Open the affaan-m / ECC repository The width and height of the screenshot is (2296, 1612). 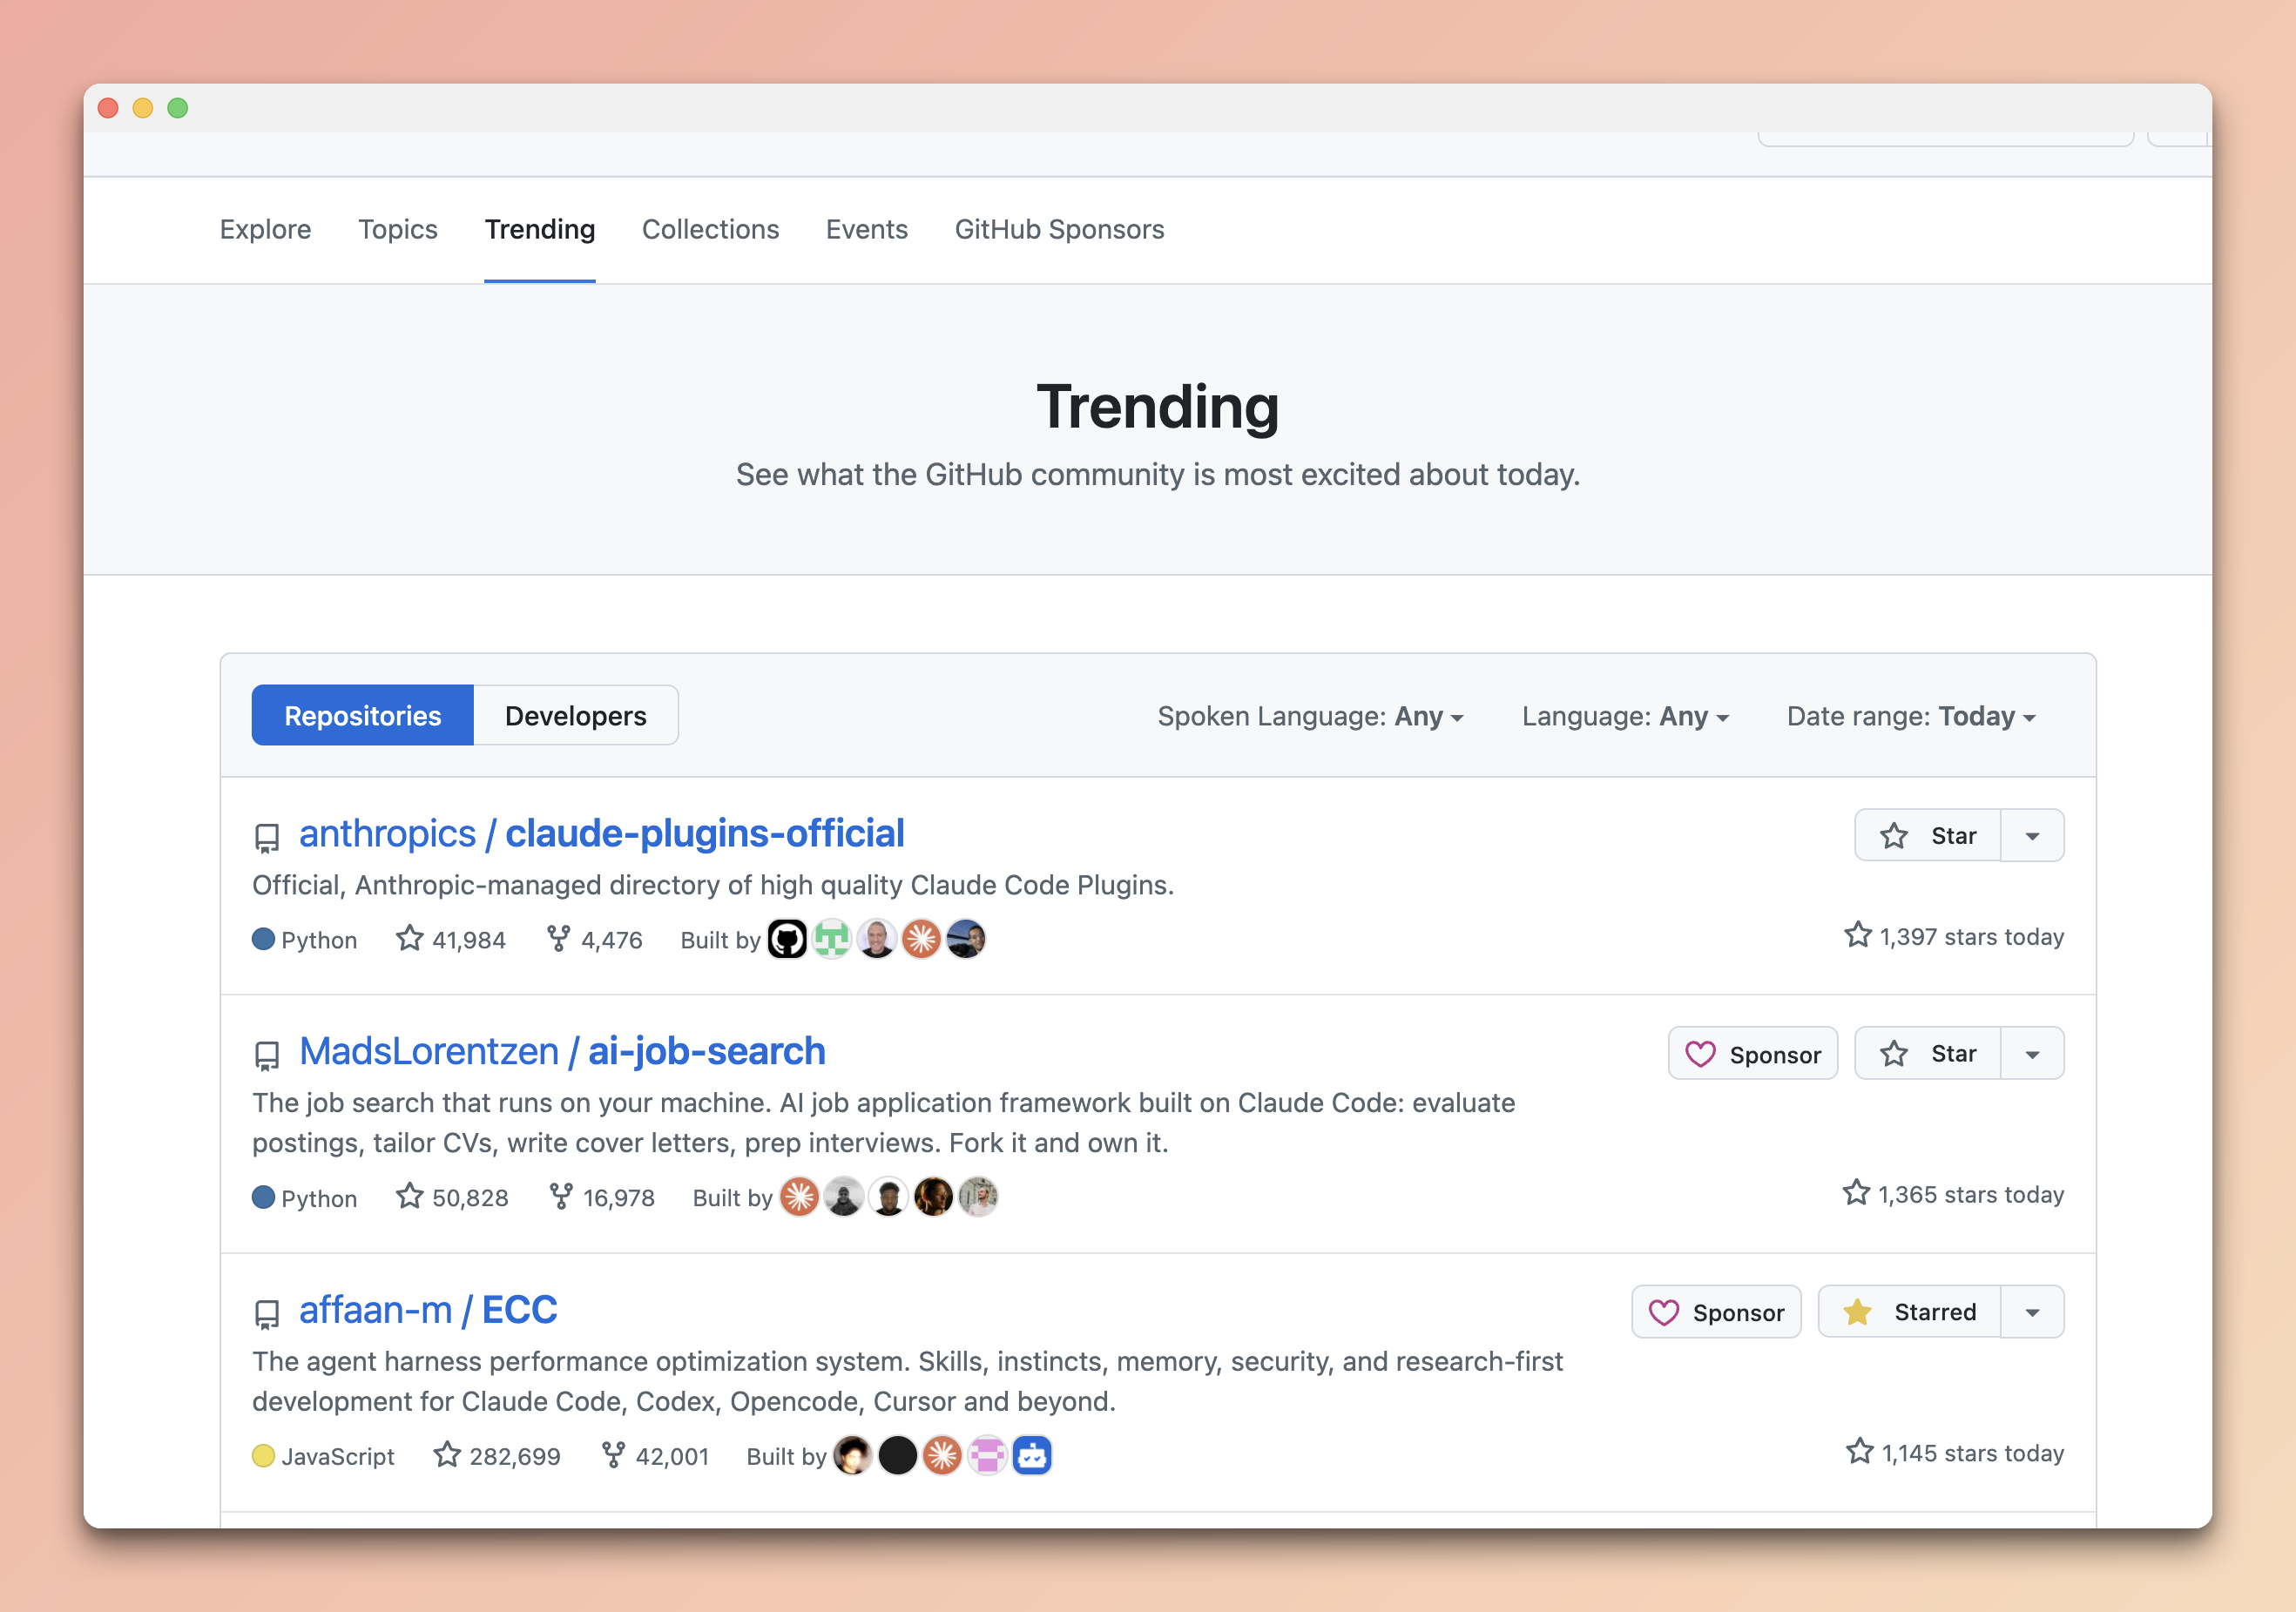[428, 1309]
